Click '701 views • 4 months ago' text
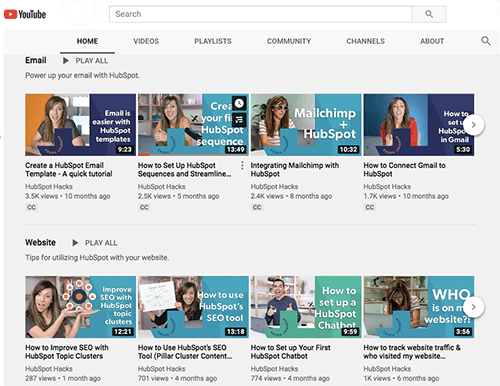 (x=178, y=378)
